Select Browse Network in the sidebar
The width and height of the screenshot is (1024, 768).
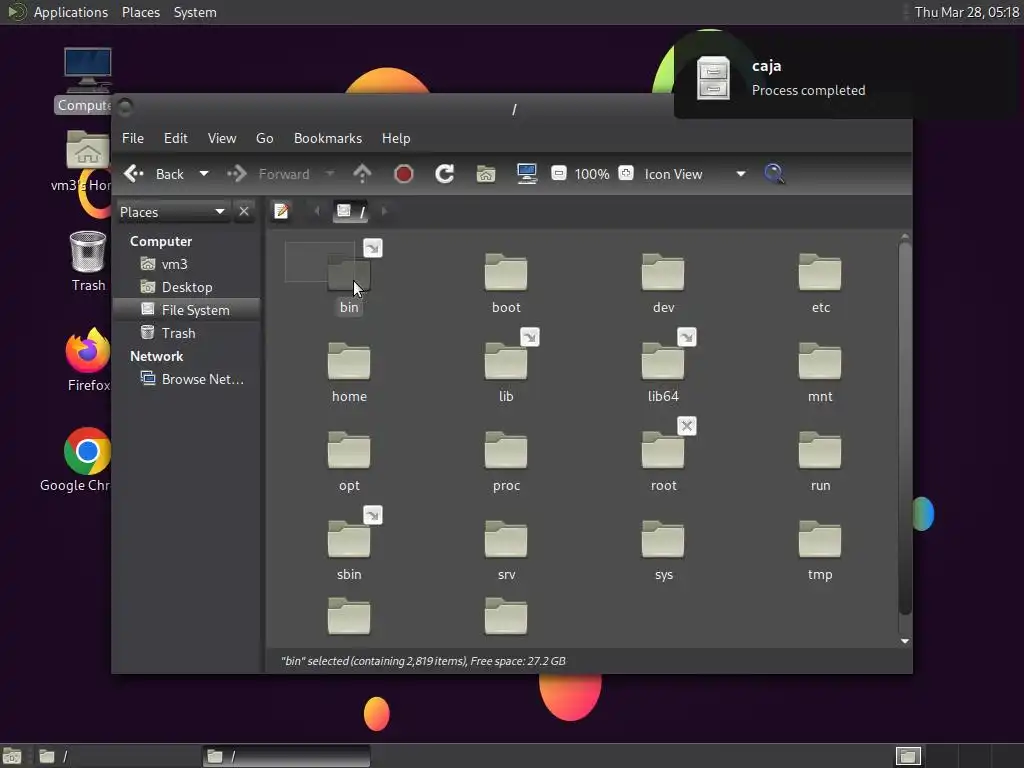188,379
